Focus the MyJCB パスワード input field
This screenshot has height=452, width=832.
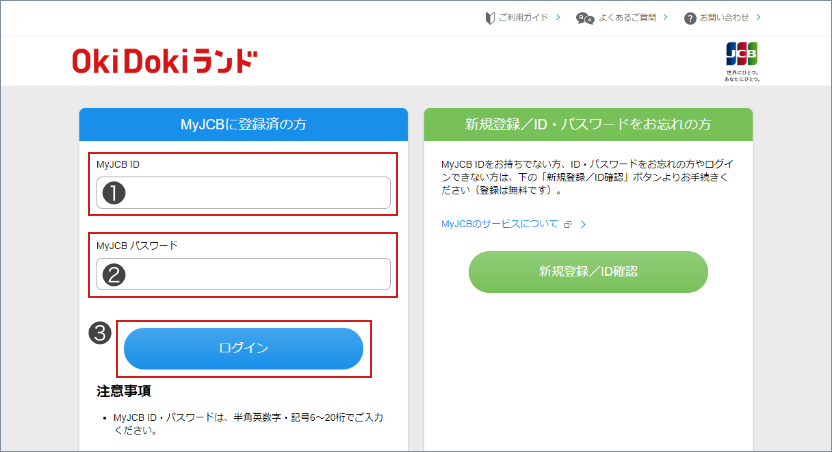(243, 274)
